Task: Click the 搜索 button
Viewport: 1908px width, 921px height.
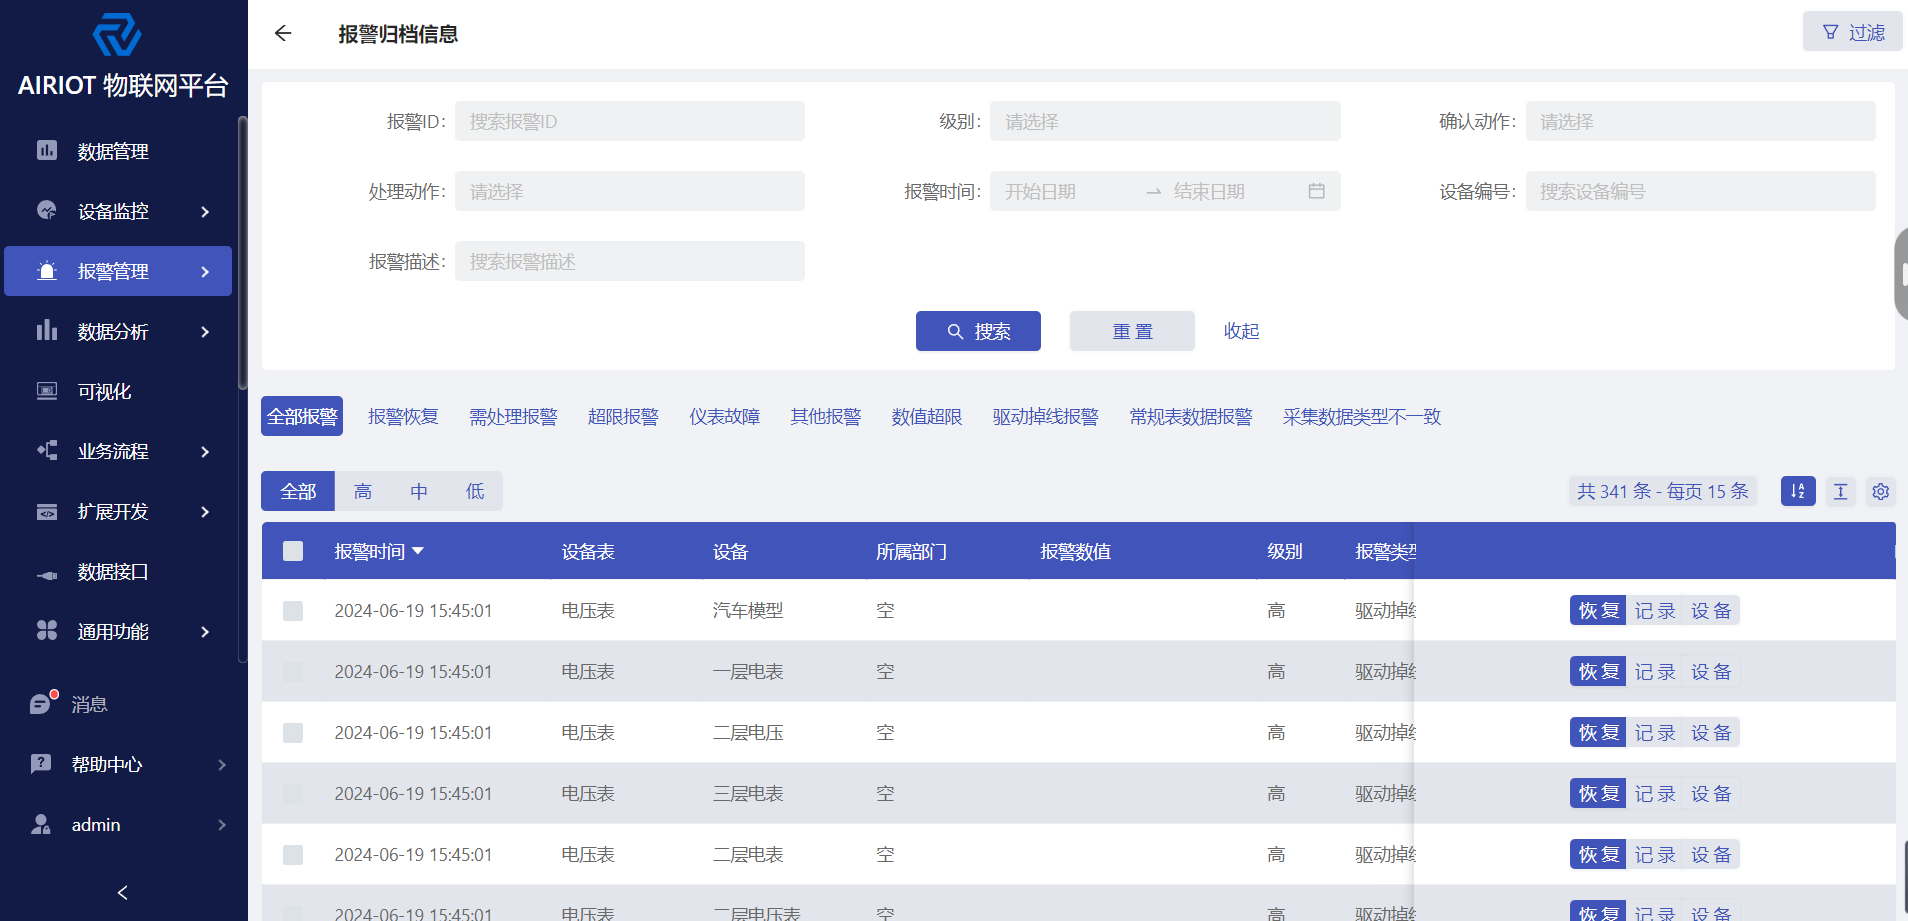Action: 978,331
